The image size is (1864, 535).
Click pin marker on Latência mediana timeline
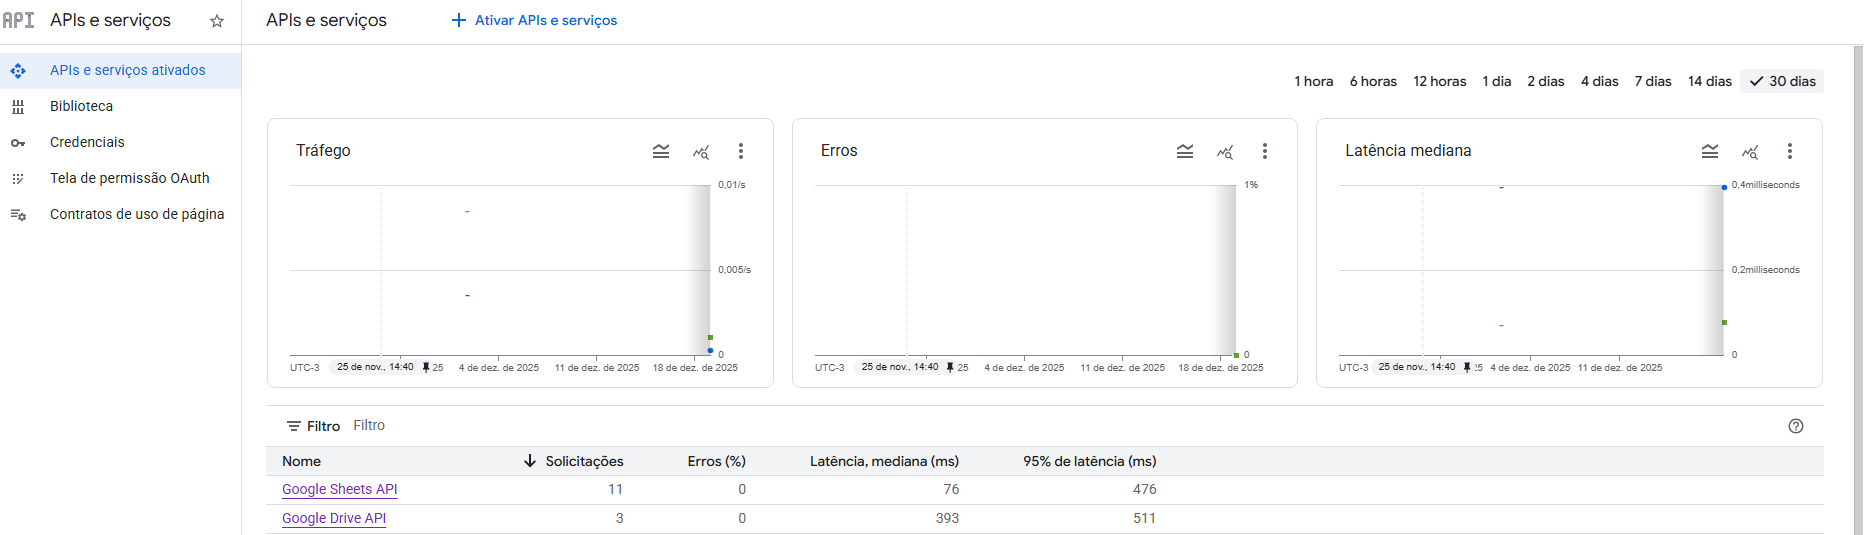coord(1467,368)
